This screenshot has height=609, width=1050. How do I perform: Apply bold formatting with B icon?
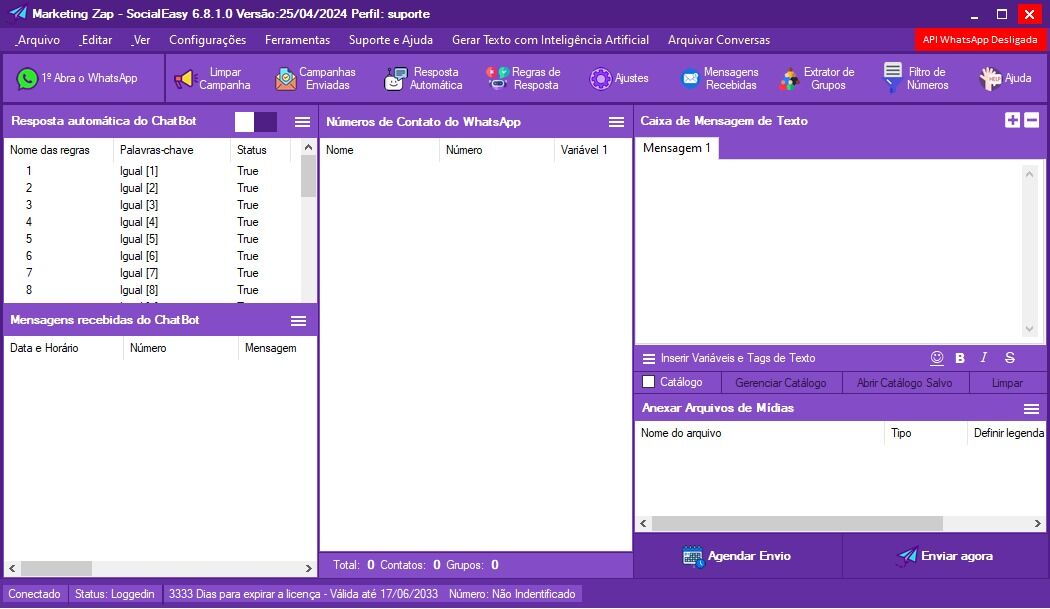pyautogui.click(x=960, y=358)
